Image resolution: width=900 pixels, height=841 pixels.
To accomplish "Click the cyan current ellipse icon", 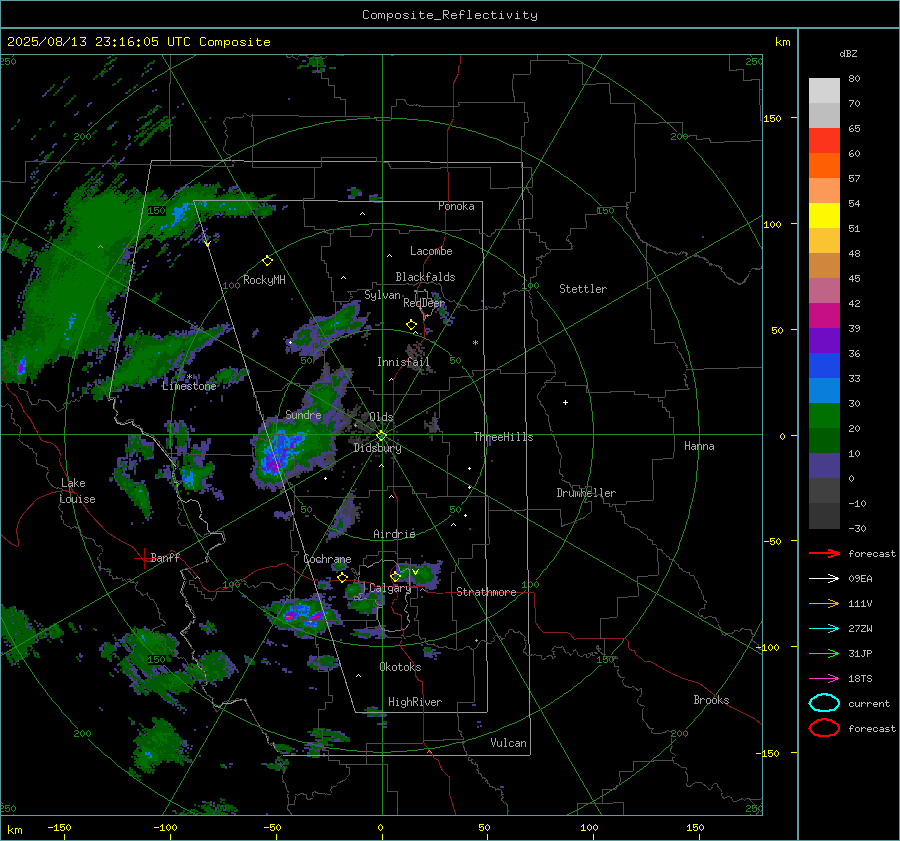I will (824, 703).
